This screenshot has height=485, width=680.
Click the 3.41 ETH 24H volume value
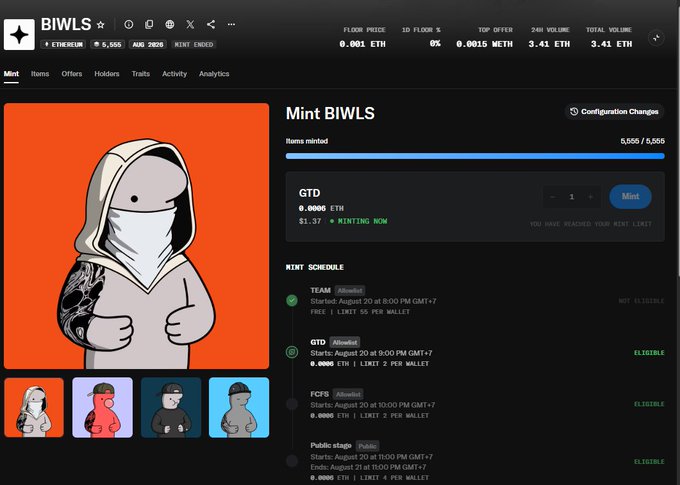coord(549,44)
